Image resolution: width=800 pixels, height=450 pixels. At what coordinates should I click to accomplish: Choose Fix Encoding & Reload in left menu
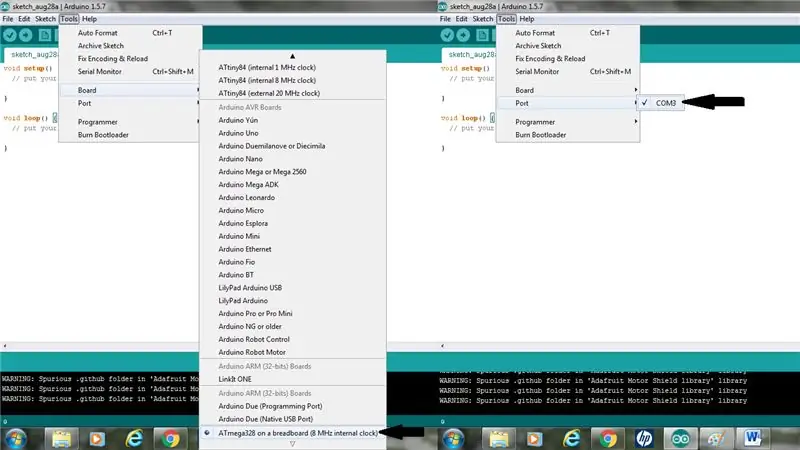[130, 59]
